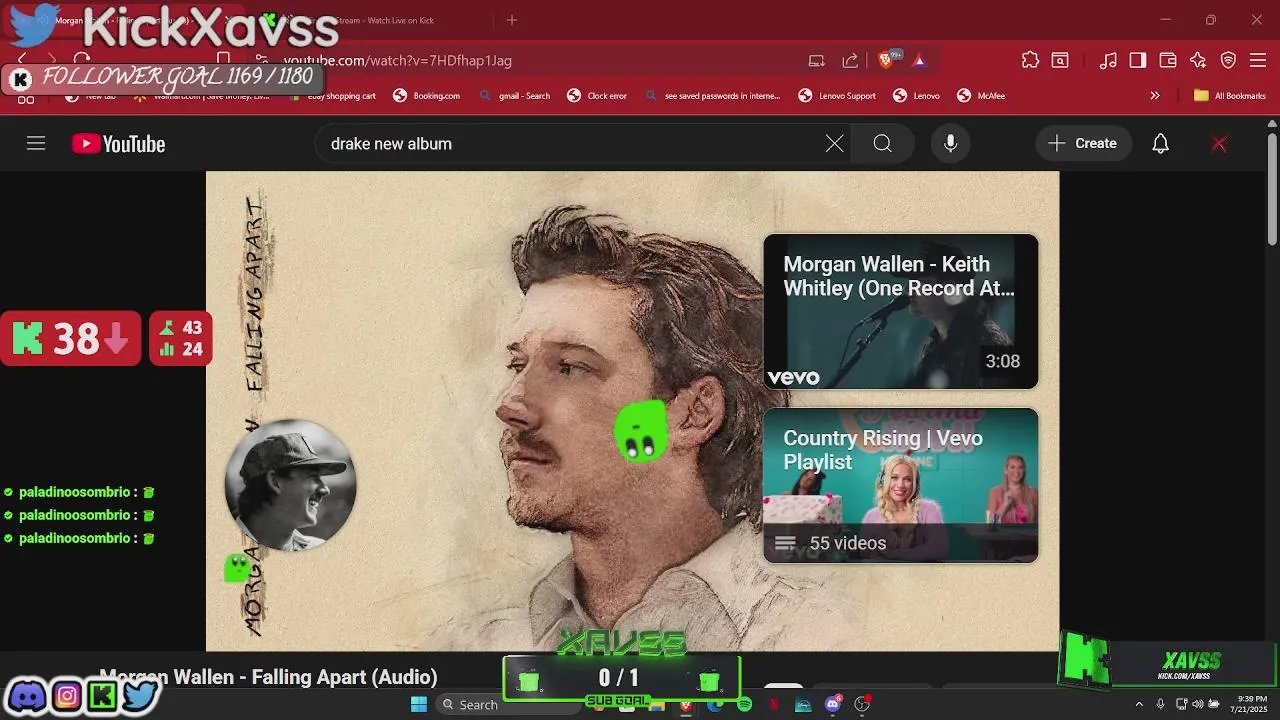Toggle the browser sidebar panel
Viewport: 1280px width, 720px height.
coord(1137,60)
